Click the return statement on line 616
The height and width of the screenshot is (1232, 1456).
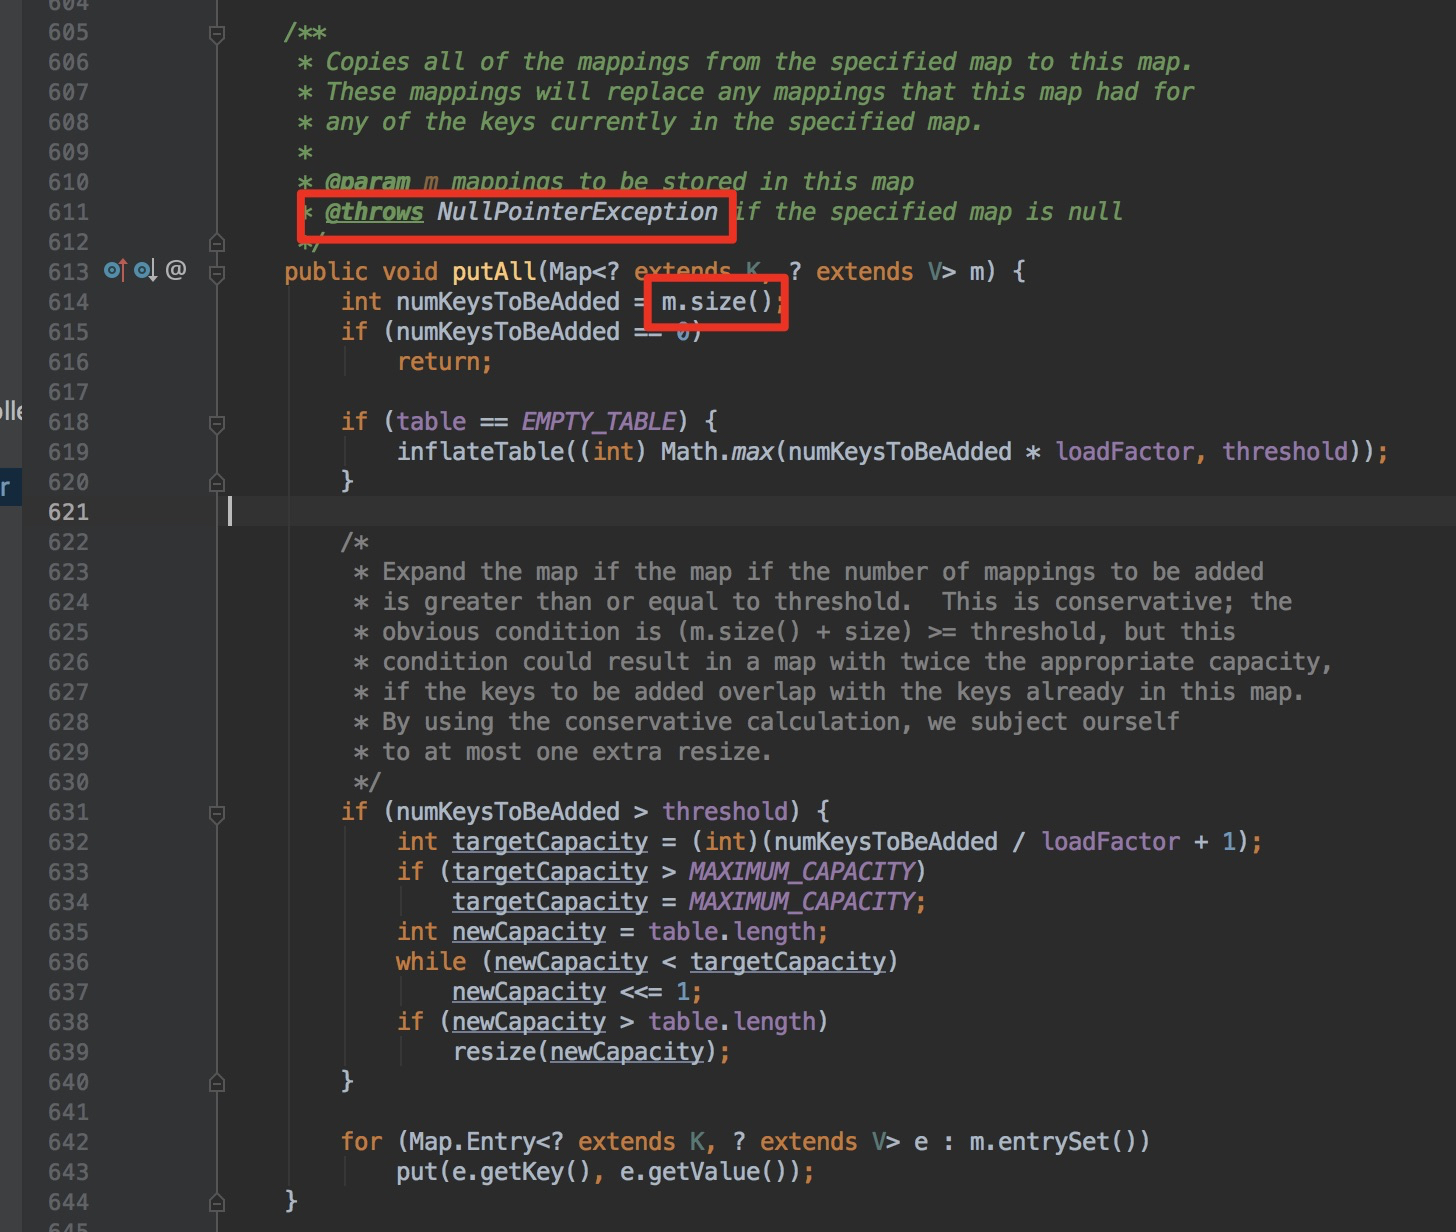(444, 362)
